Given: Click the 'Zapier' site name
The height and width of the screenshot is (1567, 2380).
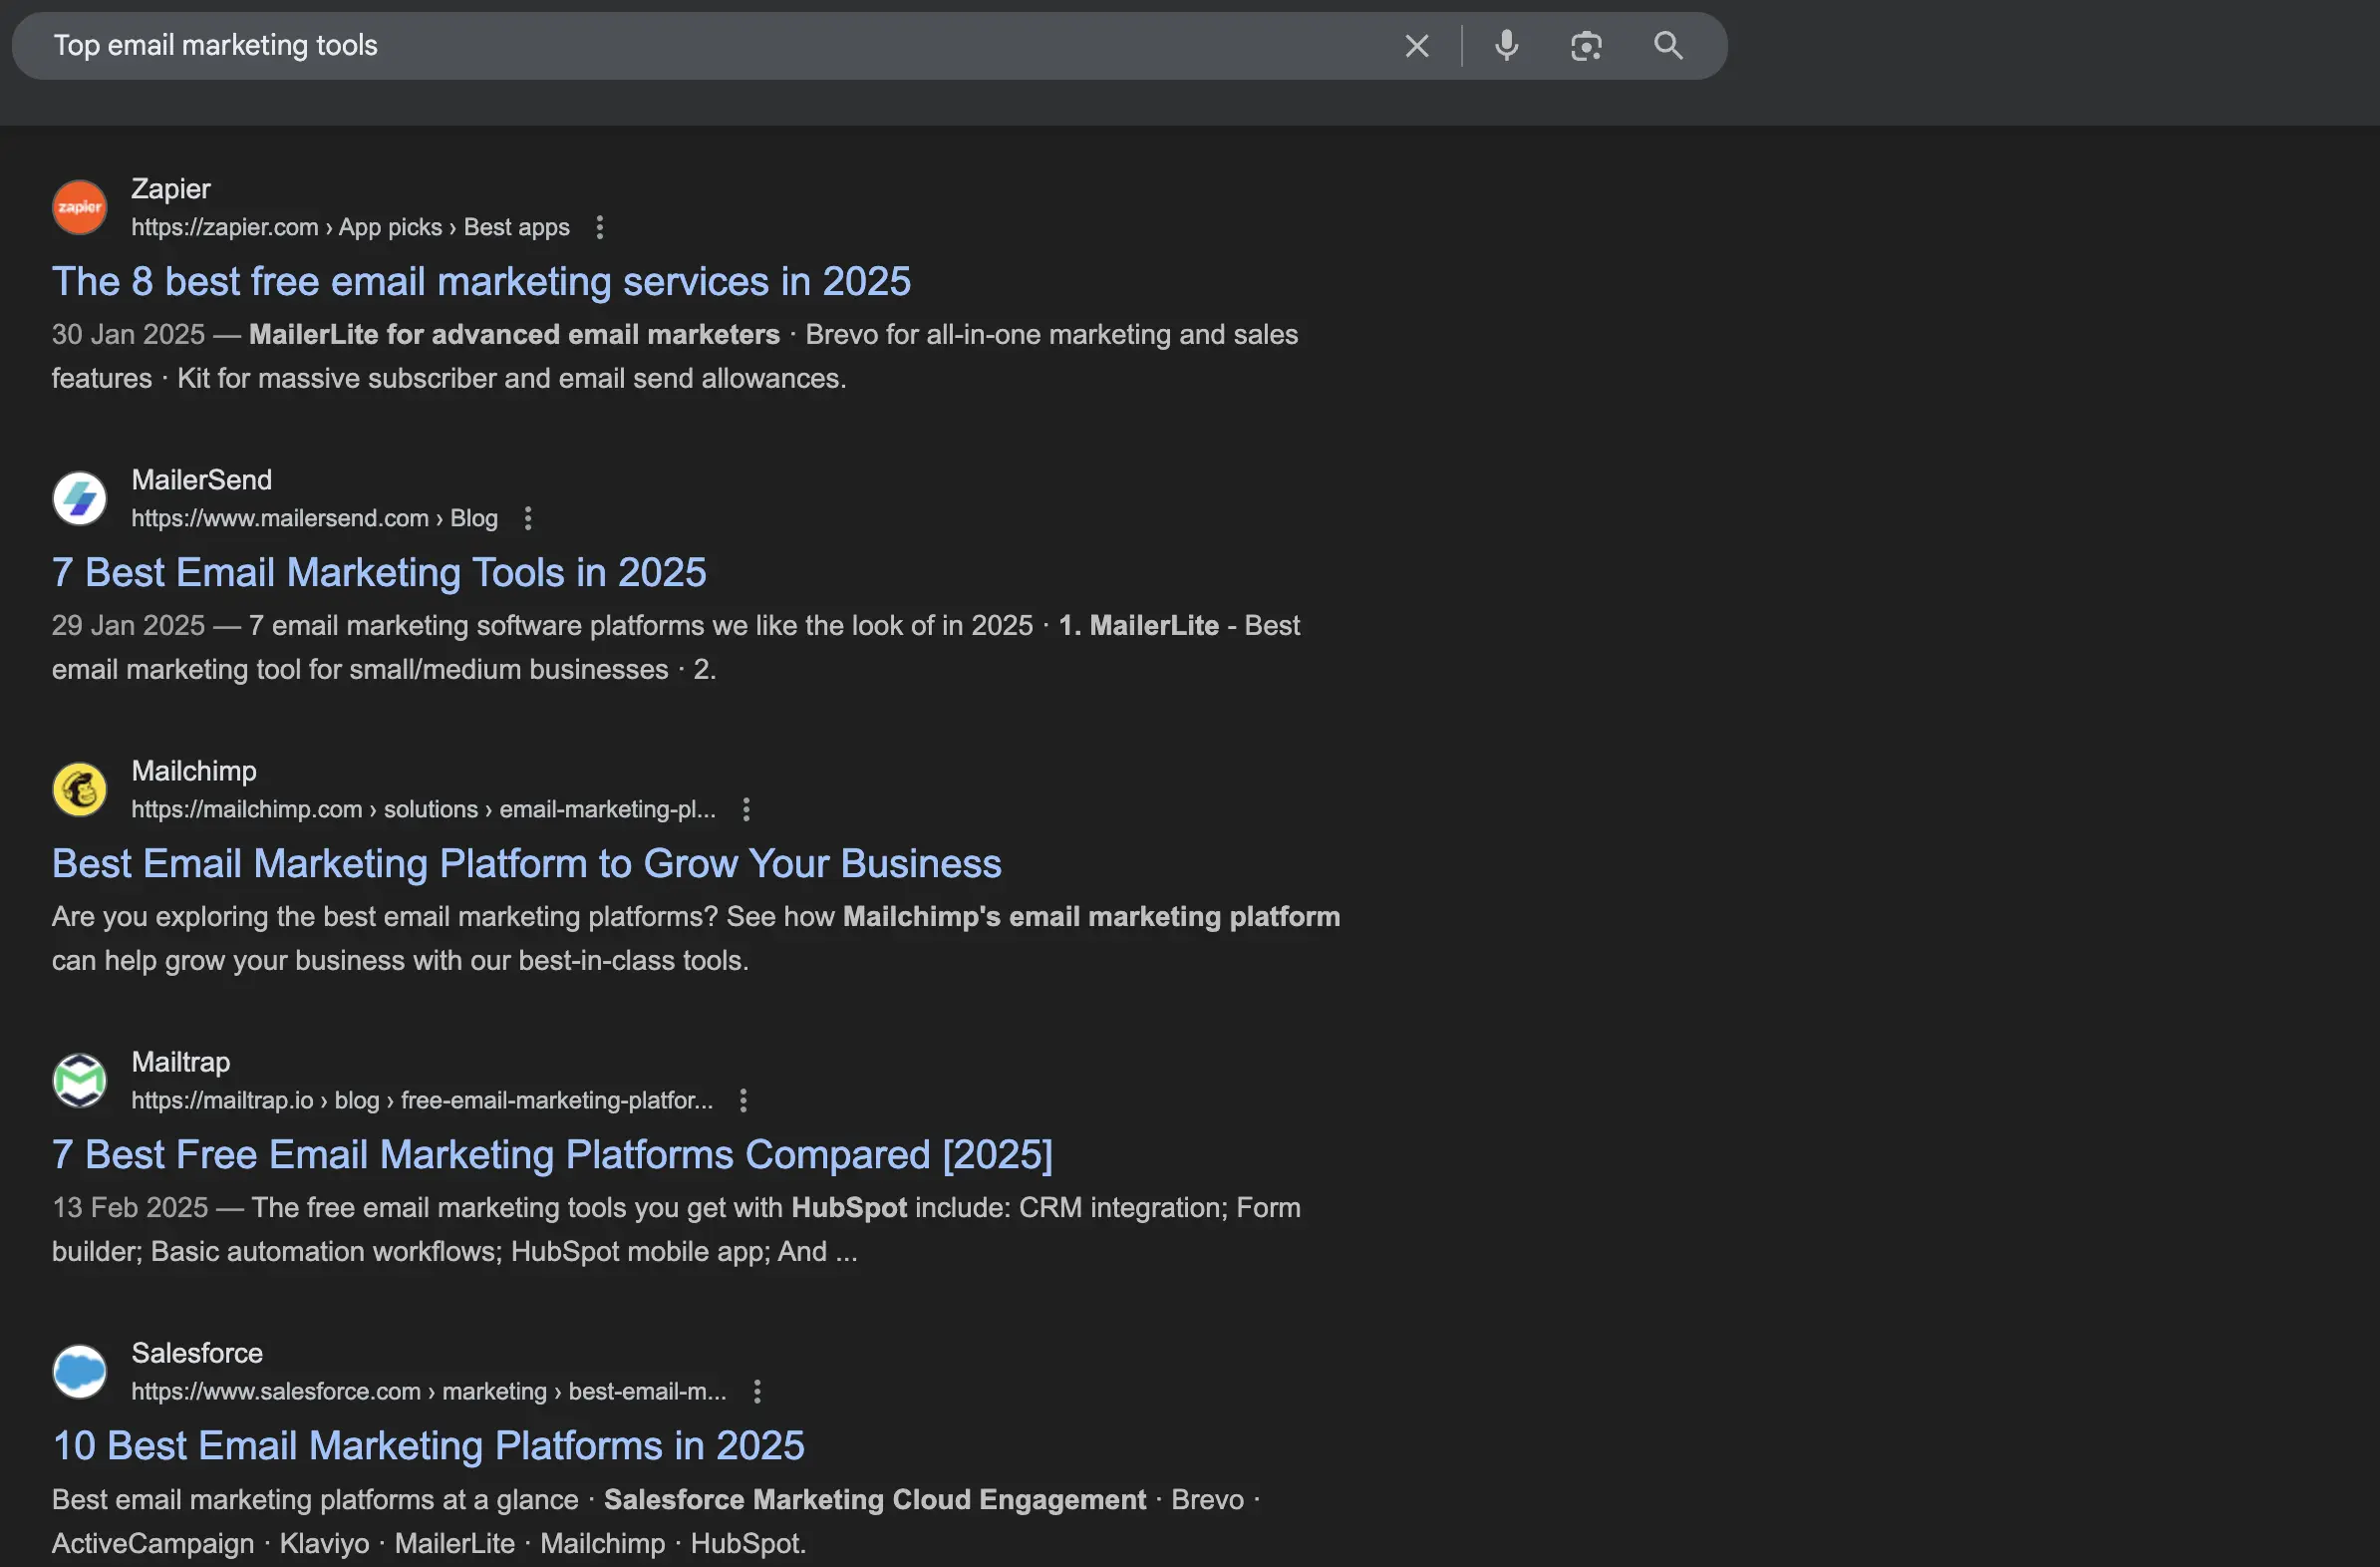Looking at the screenshot, I should click(171, 189).
